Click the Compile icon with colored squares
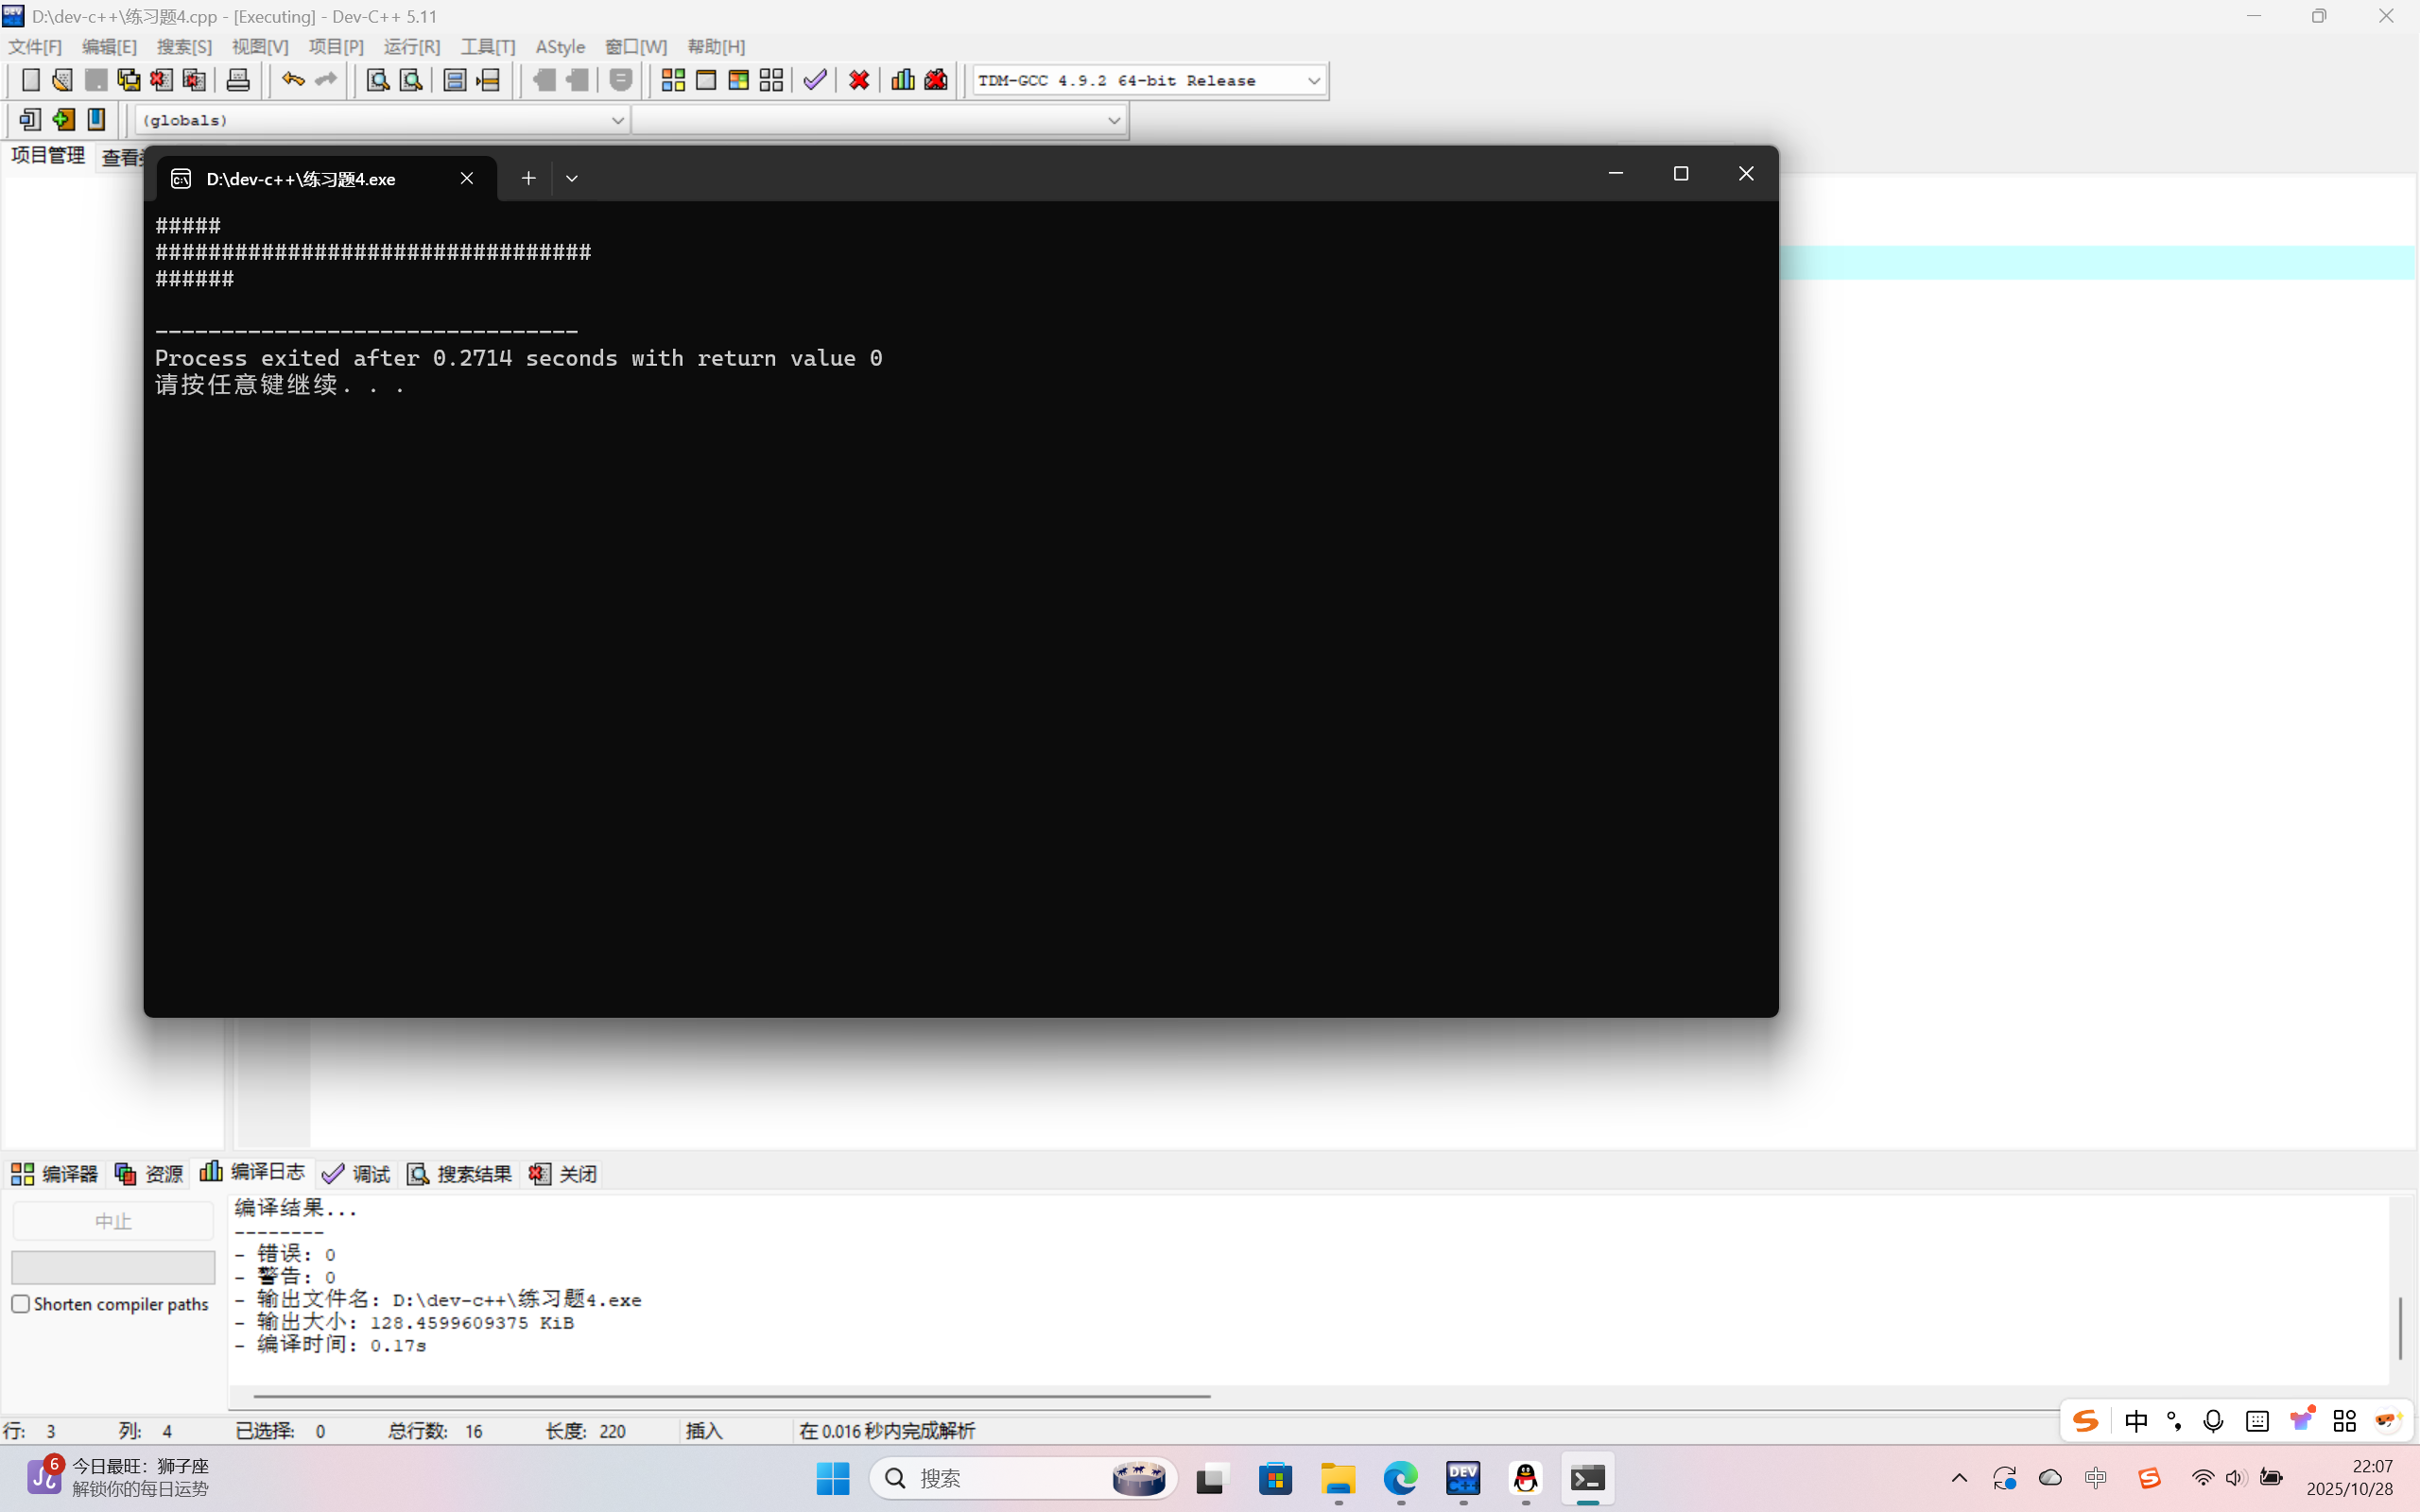Viewport: 2420px width, 1512px height. pos(673,80)
